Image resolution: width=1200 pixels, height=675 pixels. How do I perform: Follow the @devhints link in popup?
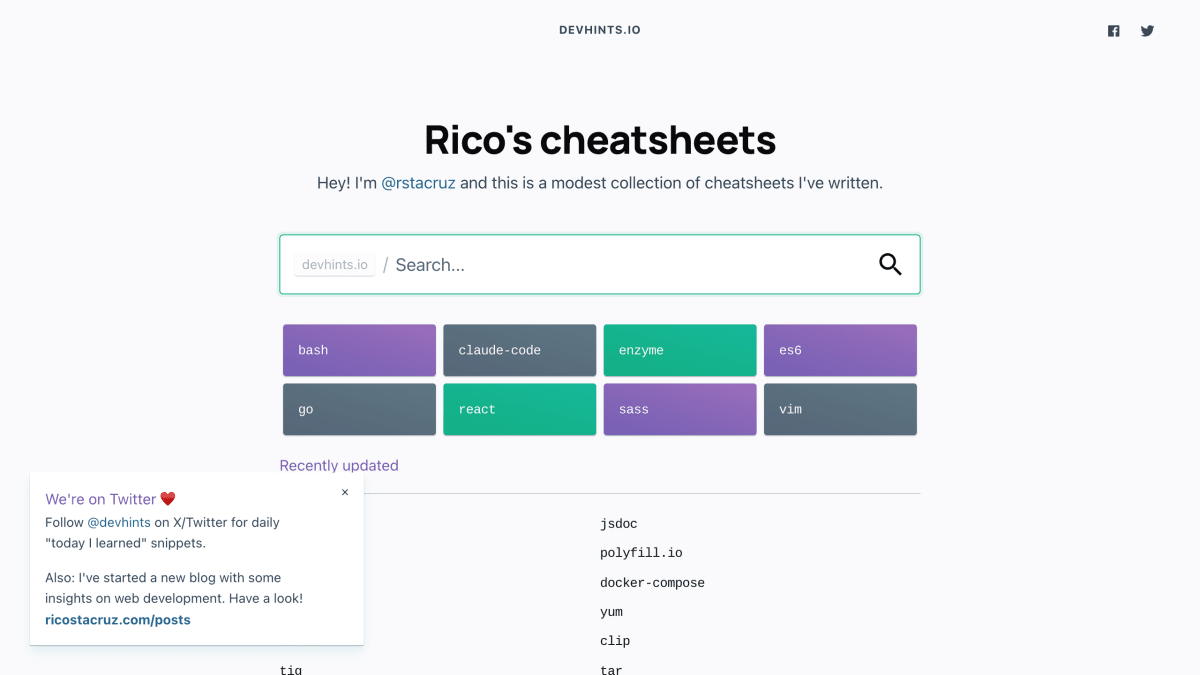click(119, 522)
